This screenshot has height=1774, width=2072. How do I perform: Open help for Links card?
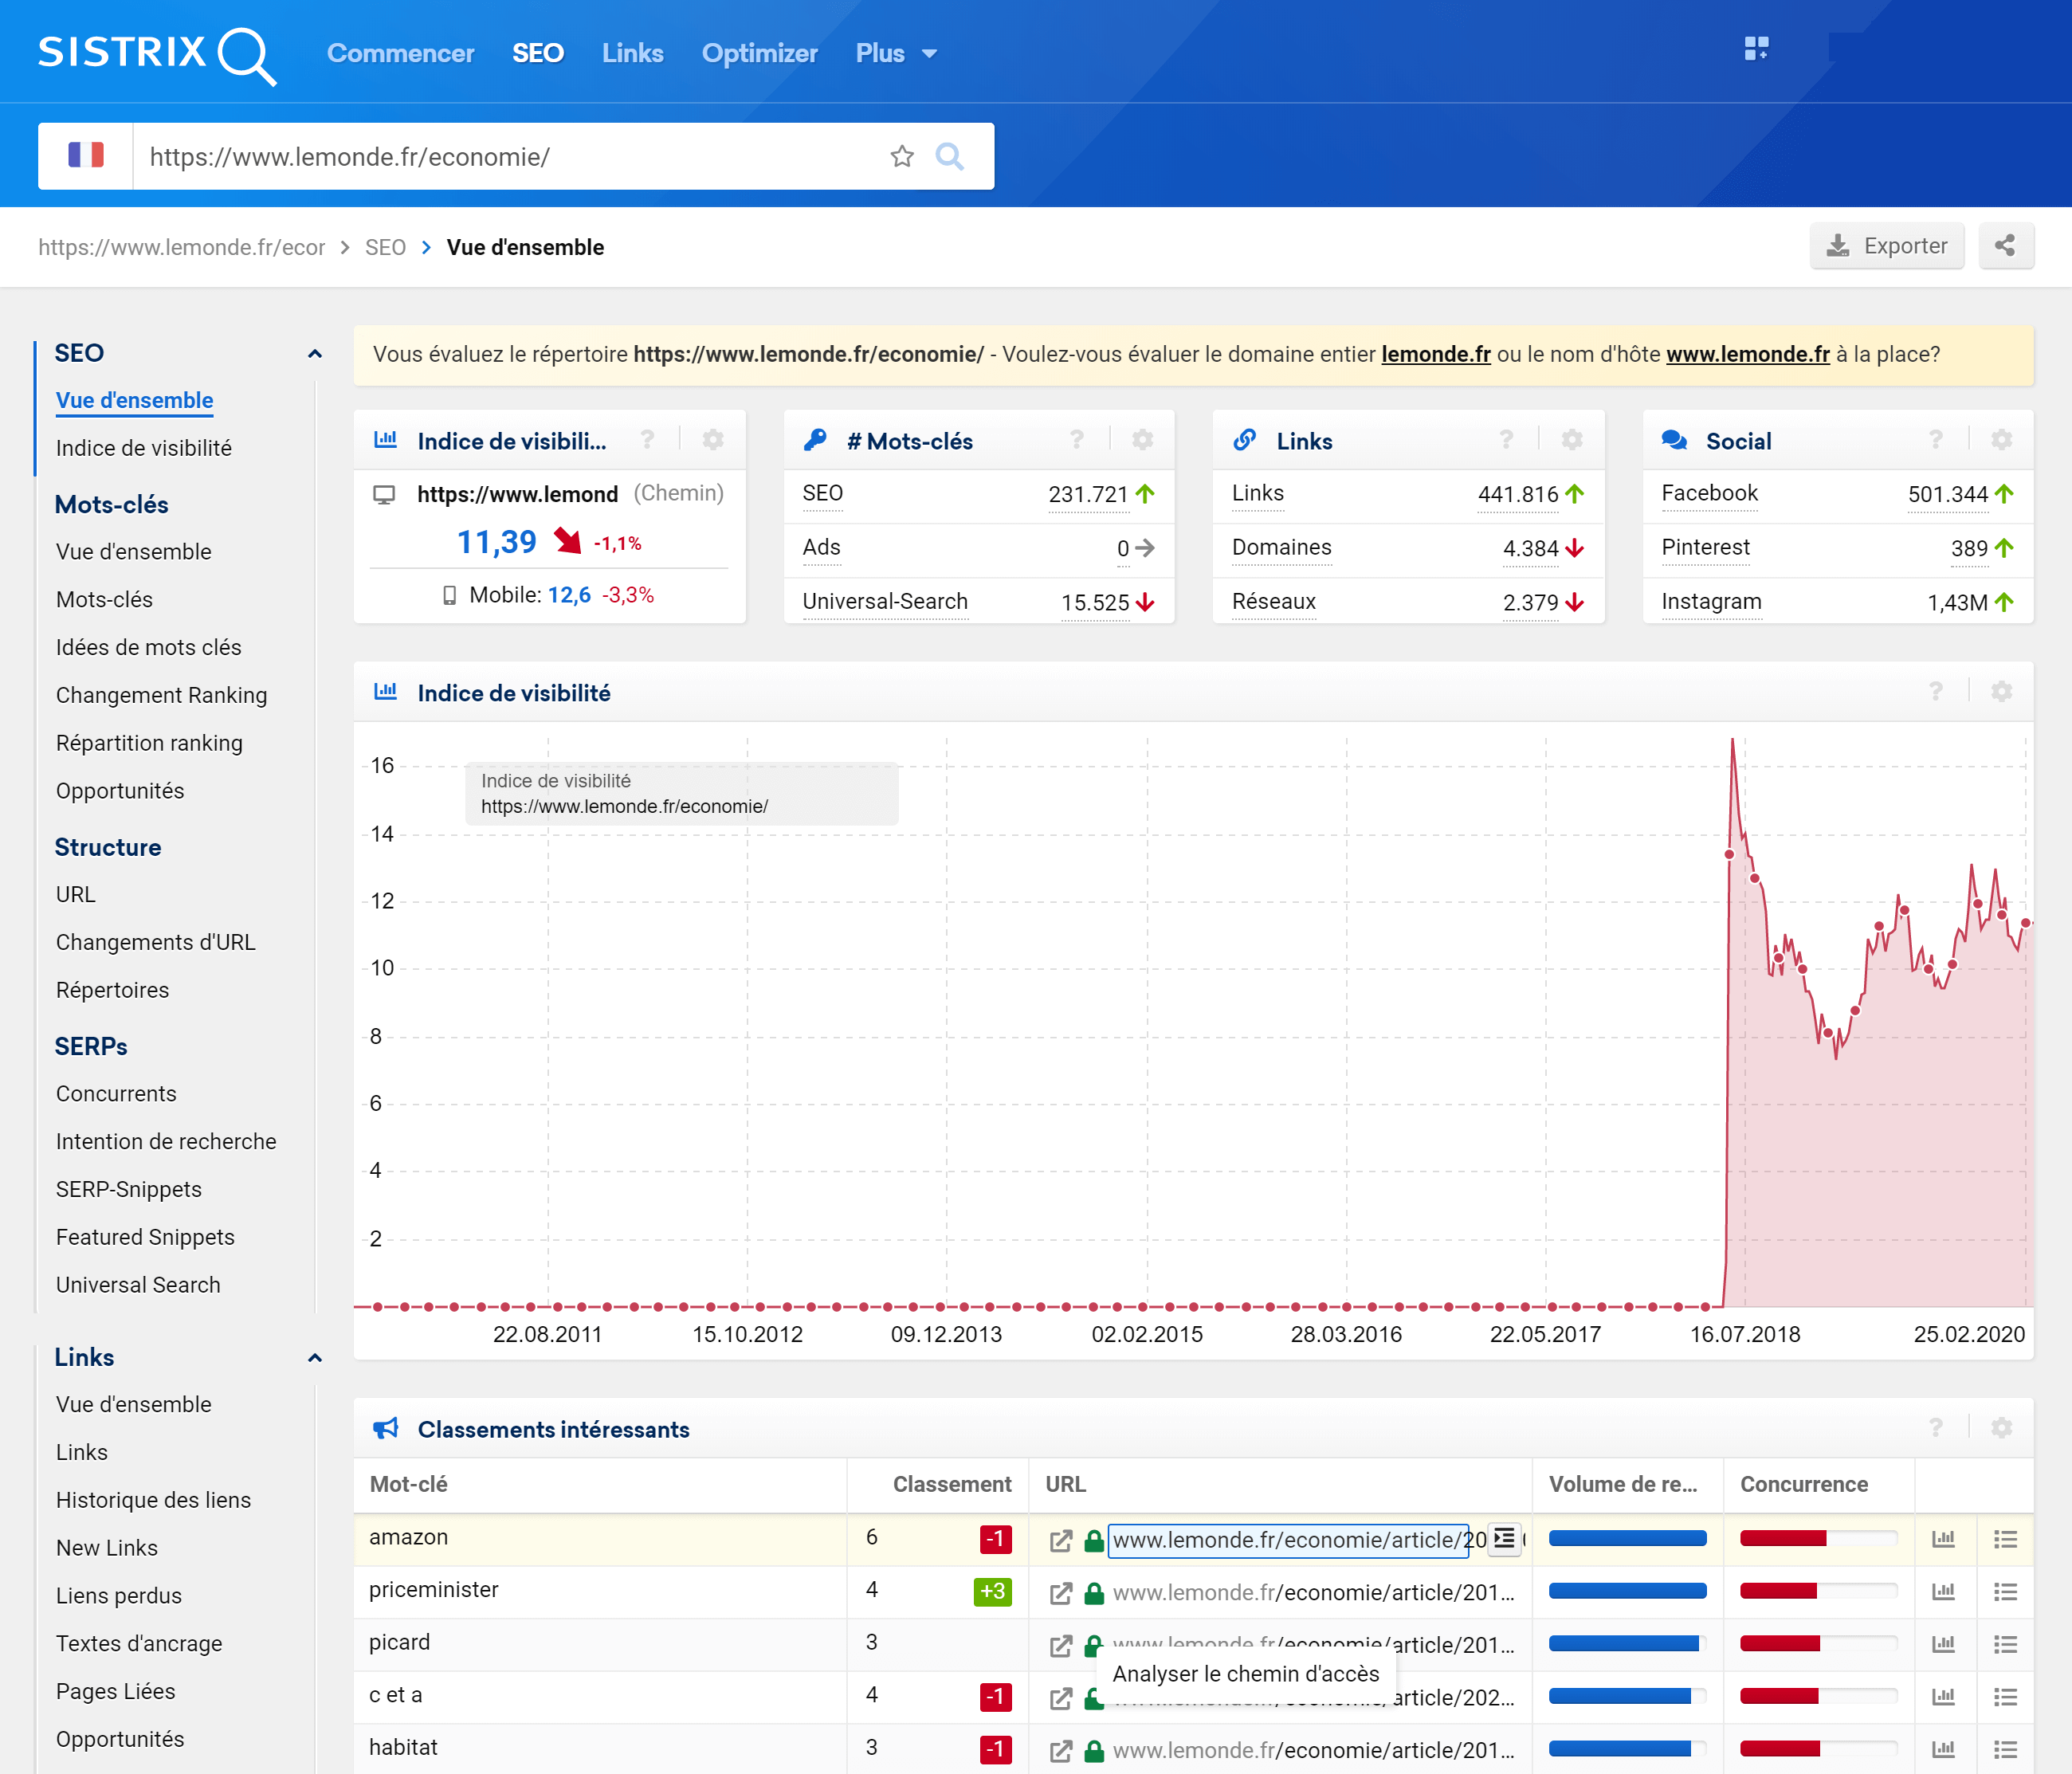1506,440
